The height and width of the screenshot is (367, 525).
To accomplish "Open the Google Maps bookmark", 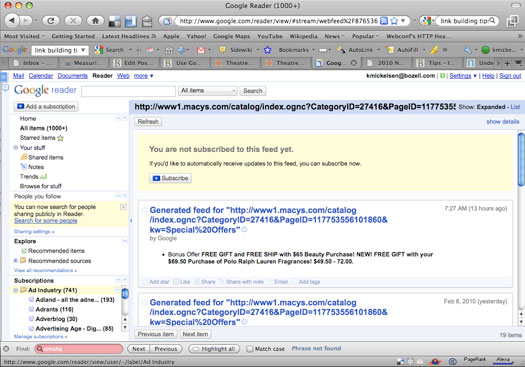I will click(231, 36).
